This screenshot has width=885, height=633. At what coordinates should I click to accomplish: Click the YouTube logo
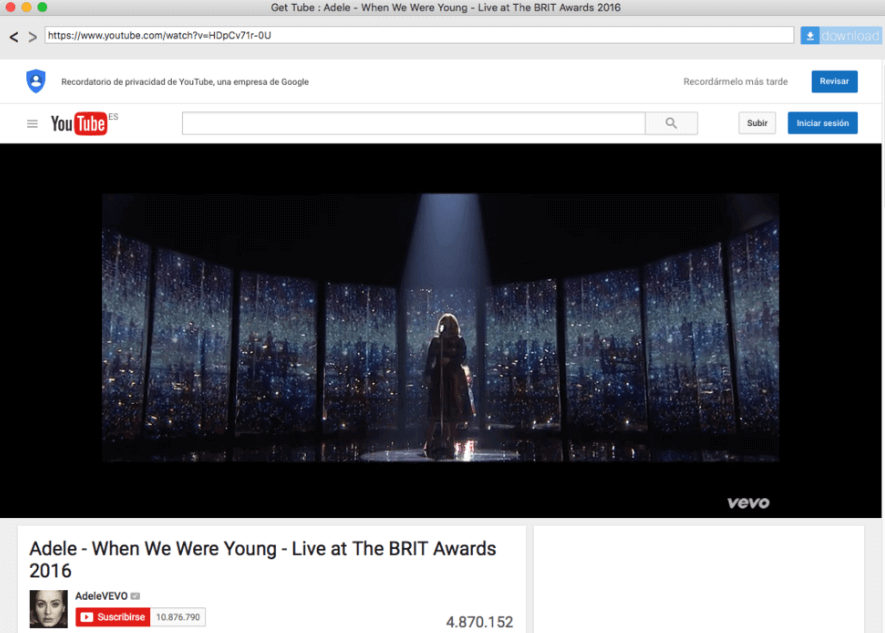[79, 124]
